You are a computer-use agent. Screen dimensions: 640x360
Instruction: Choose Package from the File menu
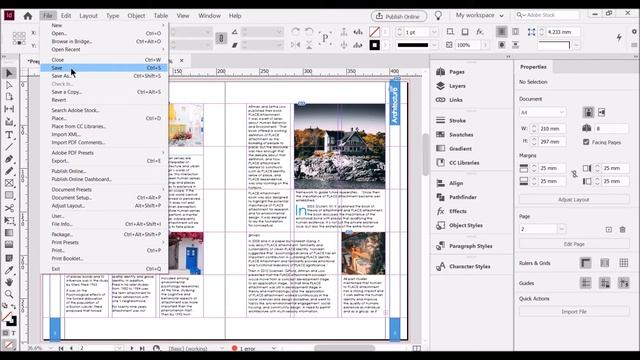pos(104,234)
